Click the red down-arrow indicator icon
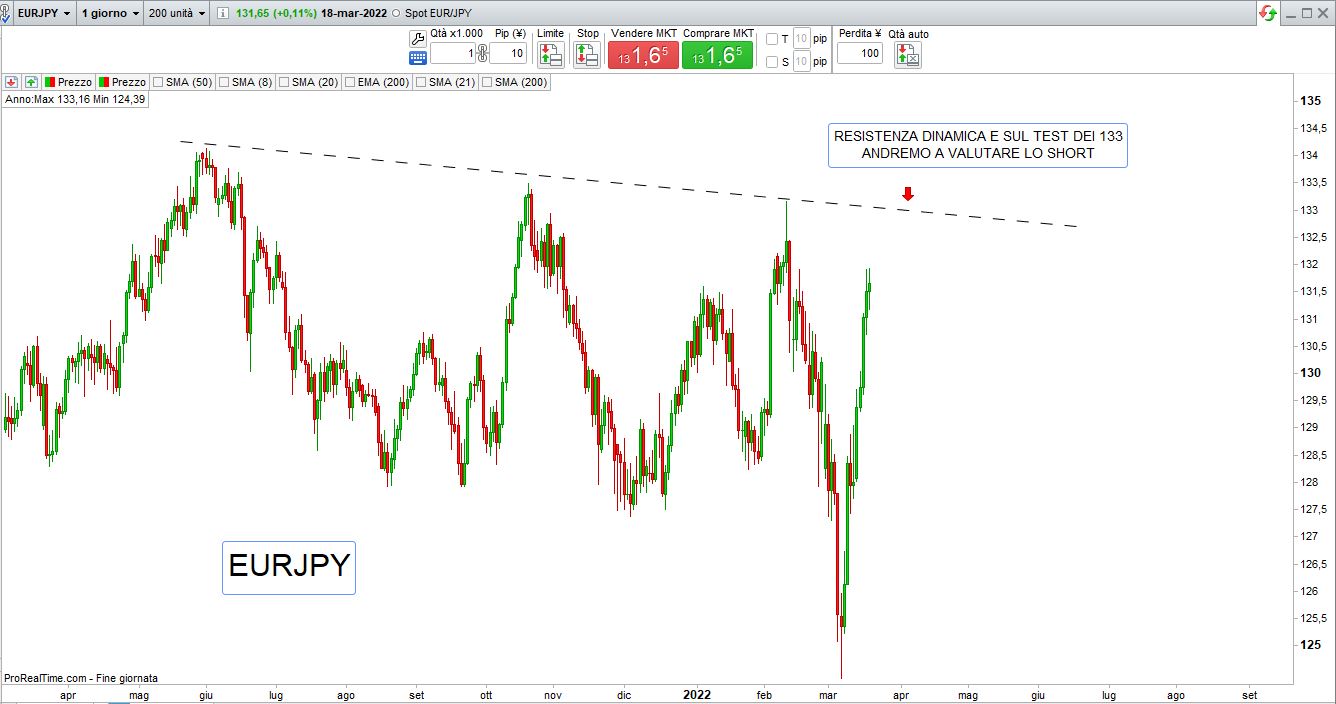The width and height of the screenshot is (1336, 704). point(12,82)
